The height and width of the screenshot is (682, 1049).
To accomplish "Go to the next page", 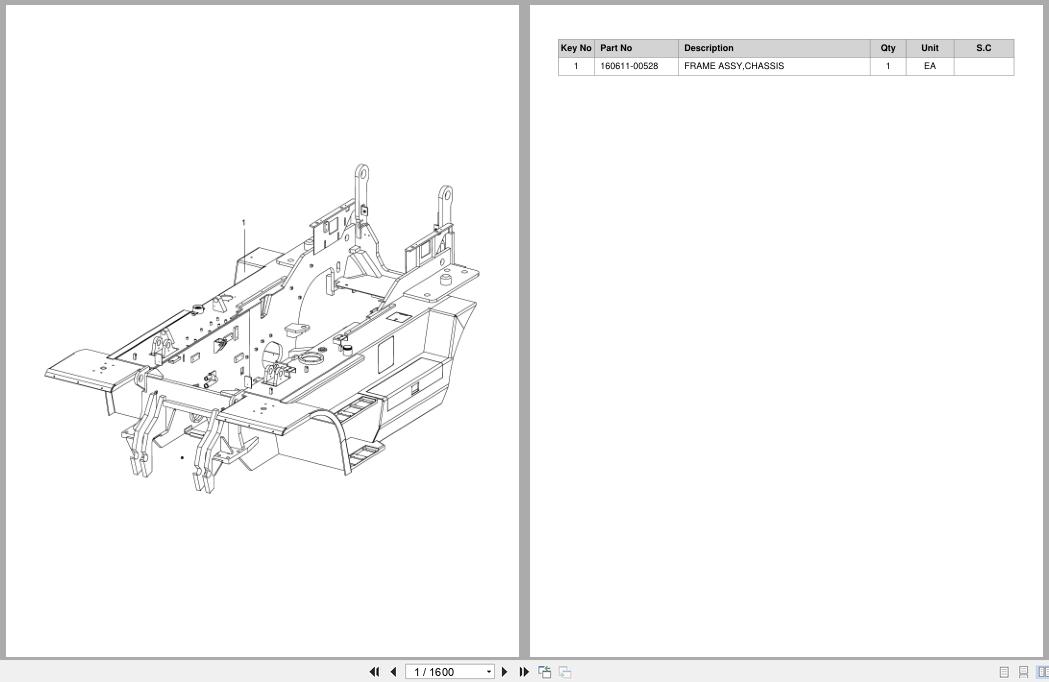I will click(504, 672).
